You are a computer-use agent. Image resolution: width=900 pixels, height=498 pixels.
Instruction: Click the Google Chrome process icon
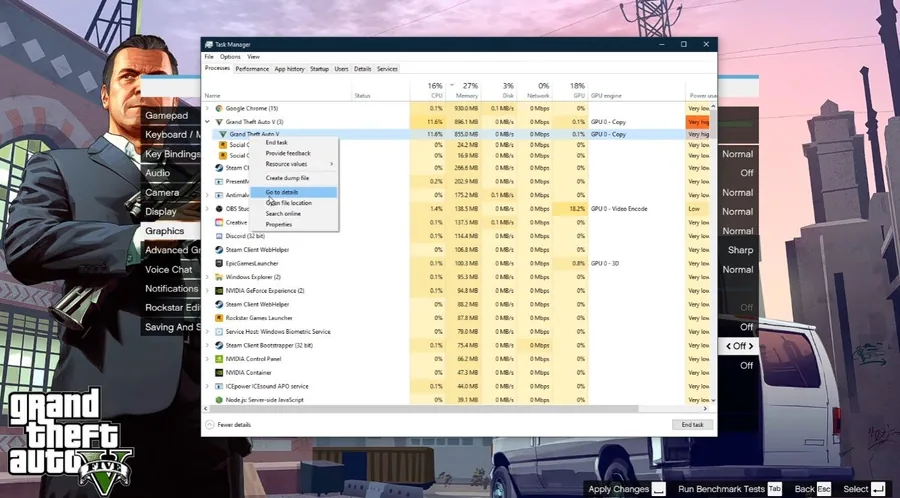(x=219, y=108)
